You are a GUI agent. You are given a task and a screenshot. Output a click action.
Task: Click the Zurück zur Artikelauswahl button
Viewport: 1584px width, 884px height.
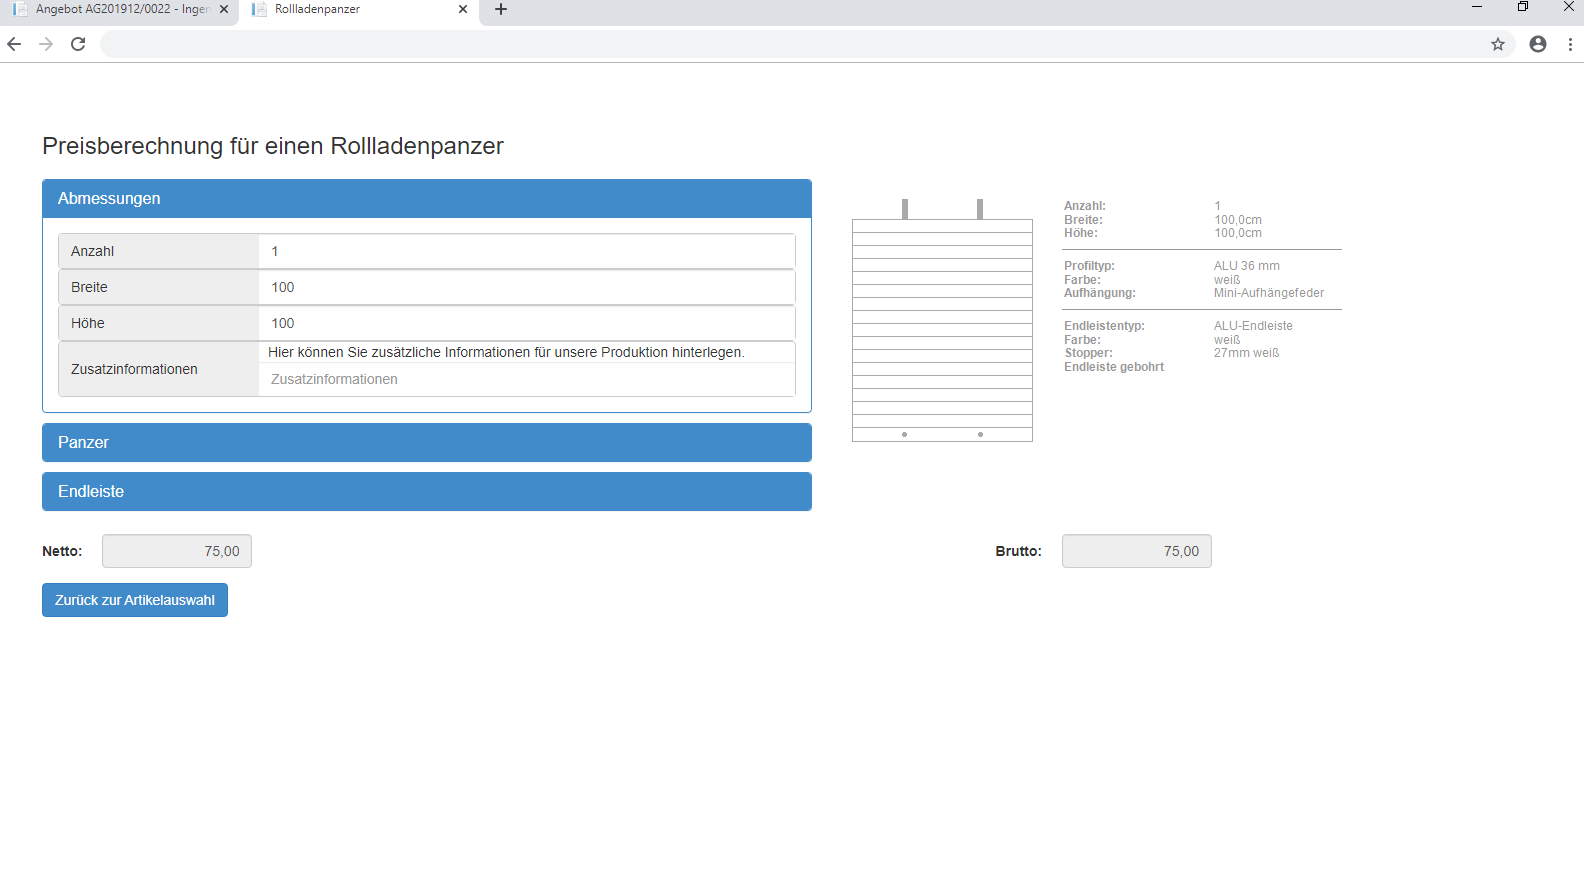(135, 600)
